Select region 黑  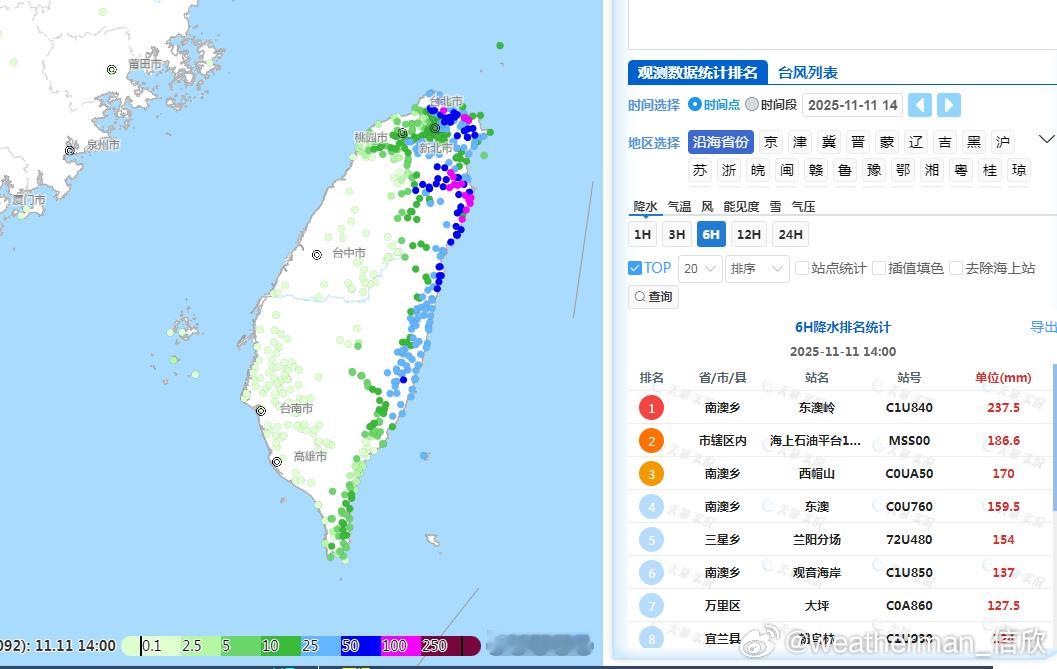coord(974,142)
